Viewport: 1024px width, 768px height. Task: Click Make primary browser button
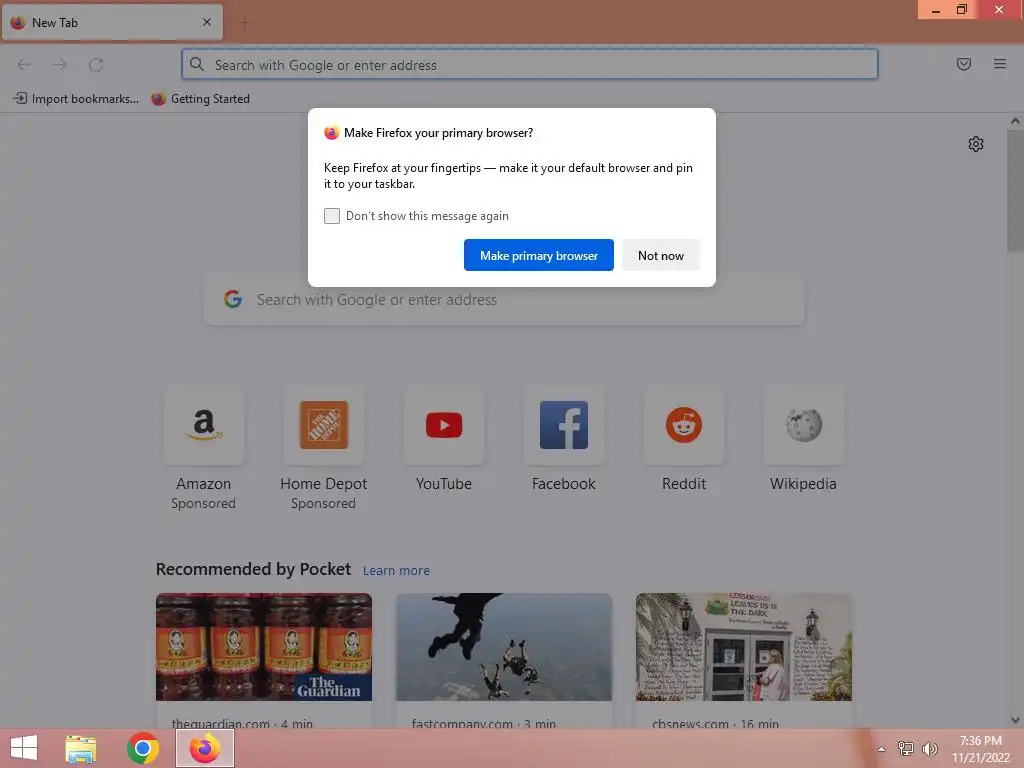click(x=539, y=255)
